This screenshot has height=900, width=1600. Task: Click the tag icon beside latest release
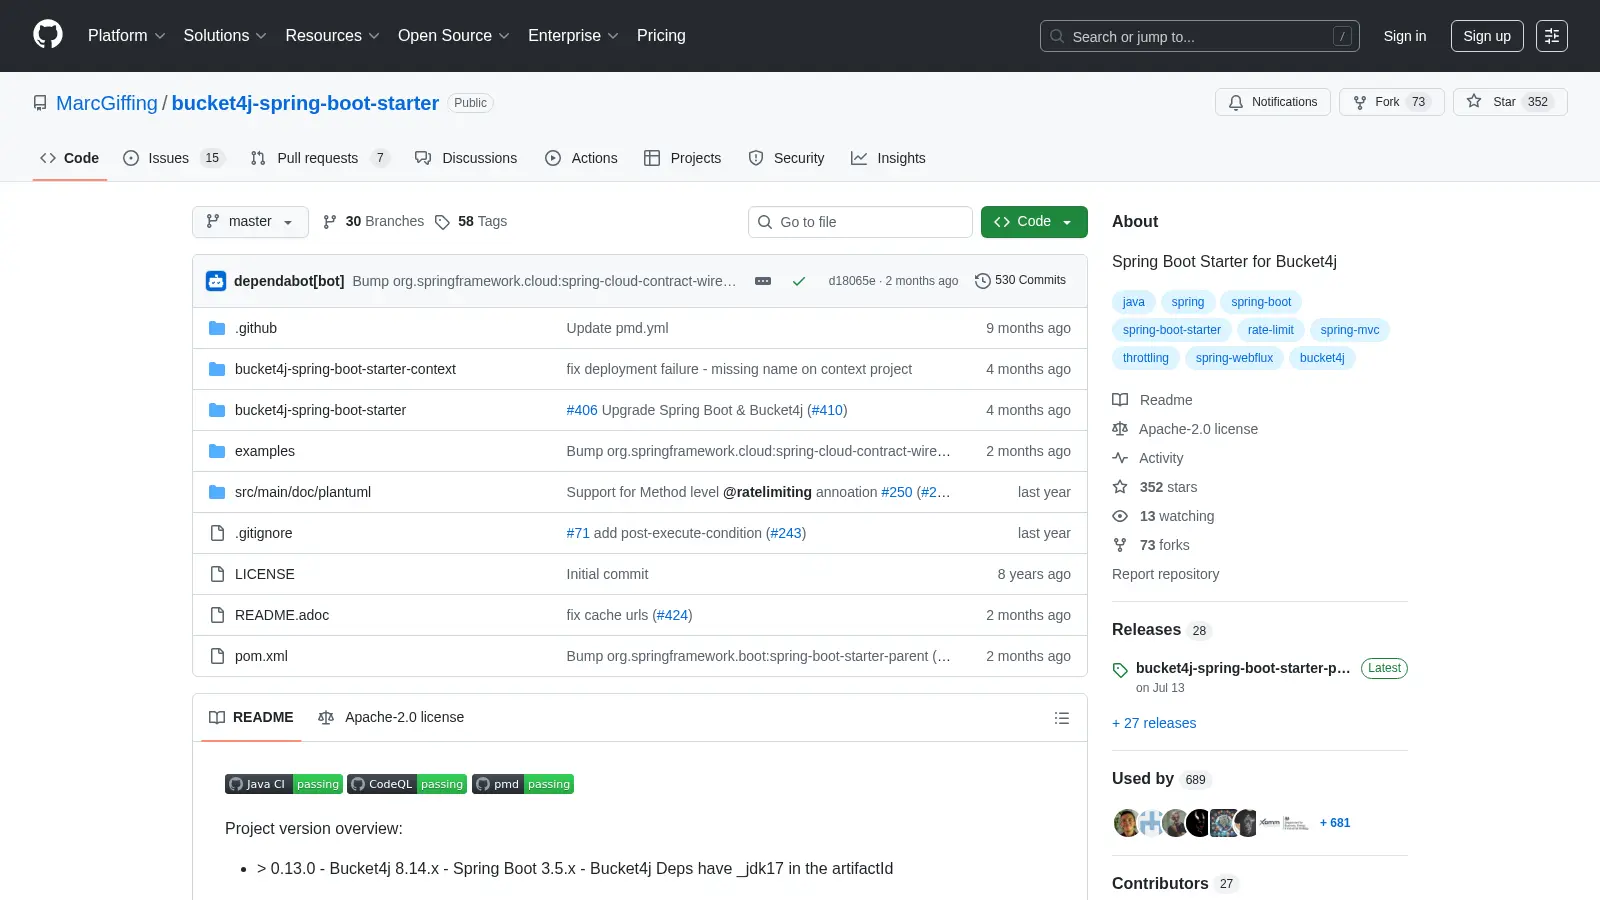point(1120,670)
